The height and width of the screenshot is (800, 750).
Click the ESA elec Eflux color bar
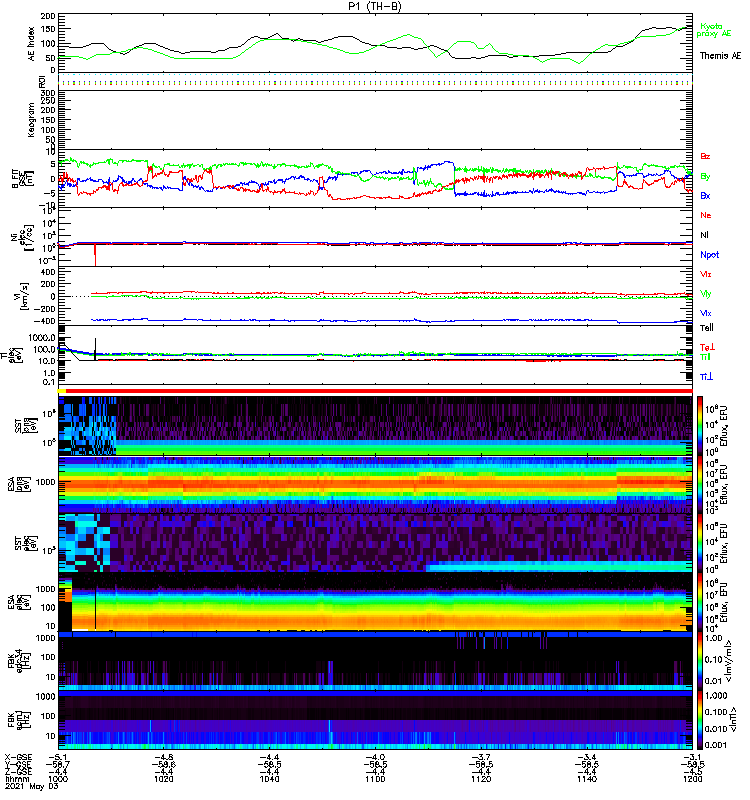(x=700, y=602)
